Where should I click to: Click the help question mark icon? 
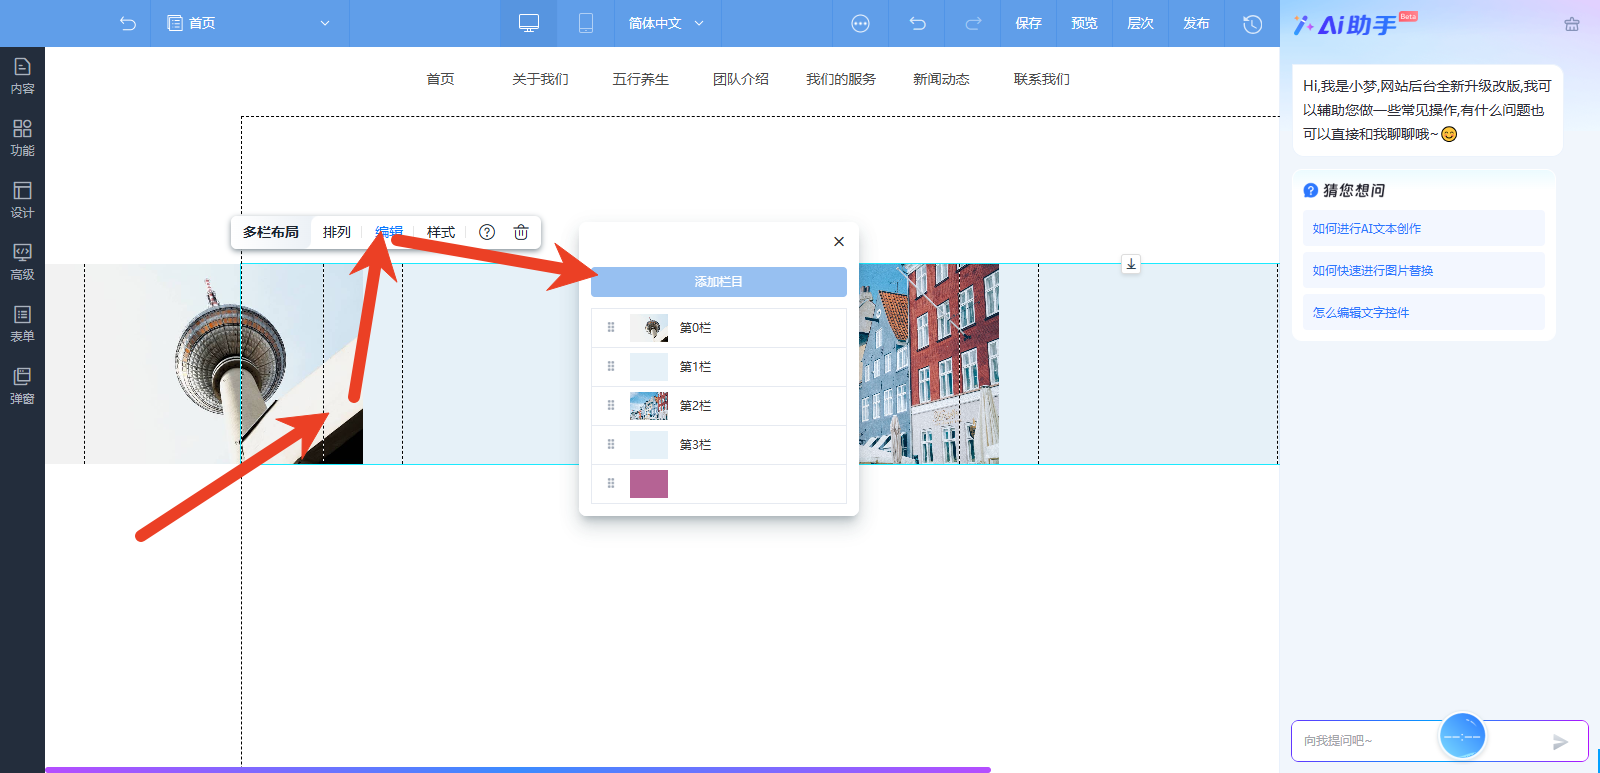(x=487, y=232)
